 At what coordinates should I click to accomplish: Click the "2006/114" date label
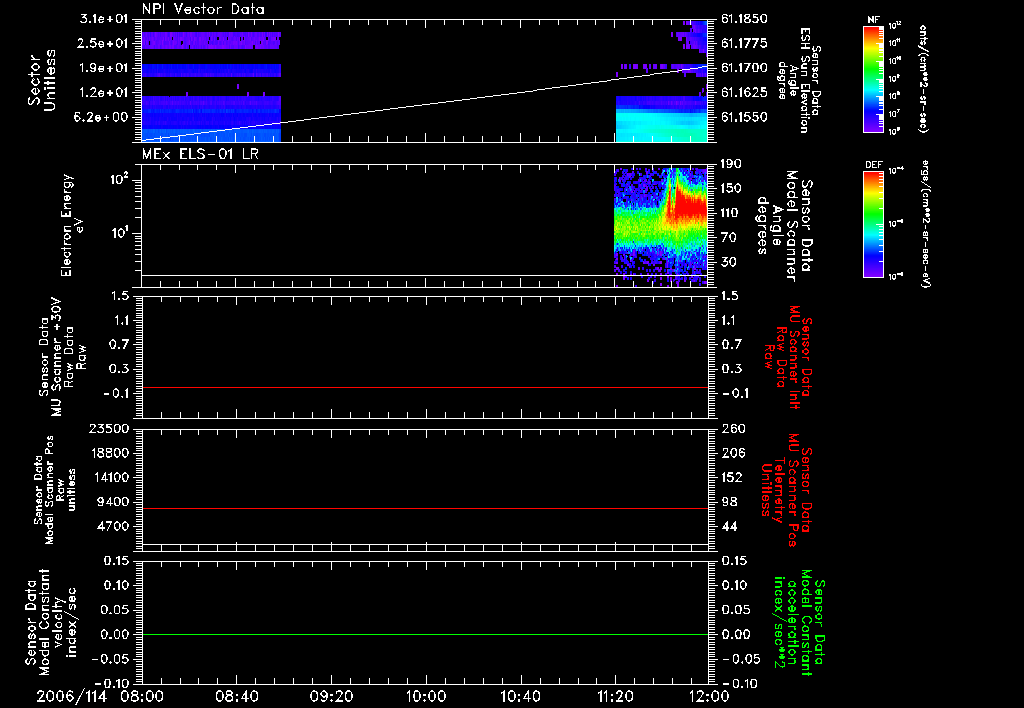pos(72,696)
